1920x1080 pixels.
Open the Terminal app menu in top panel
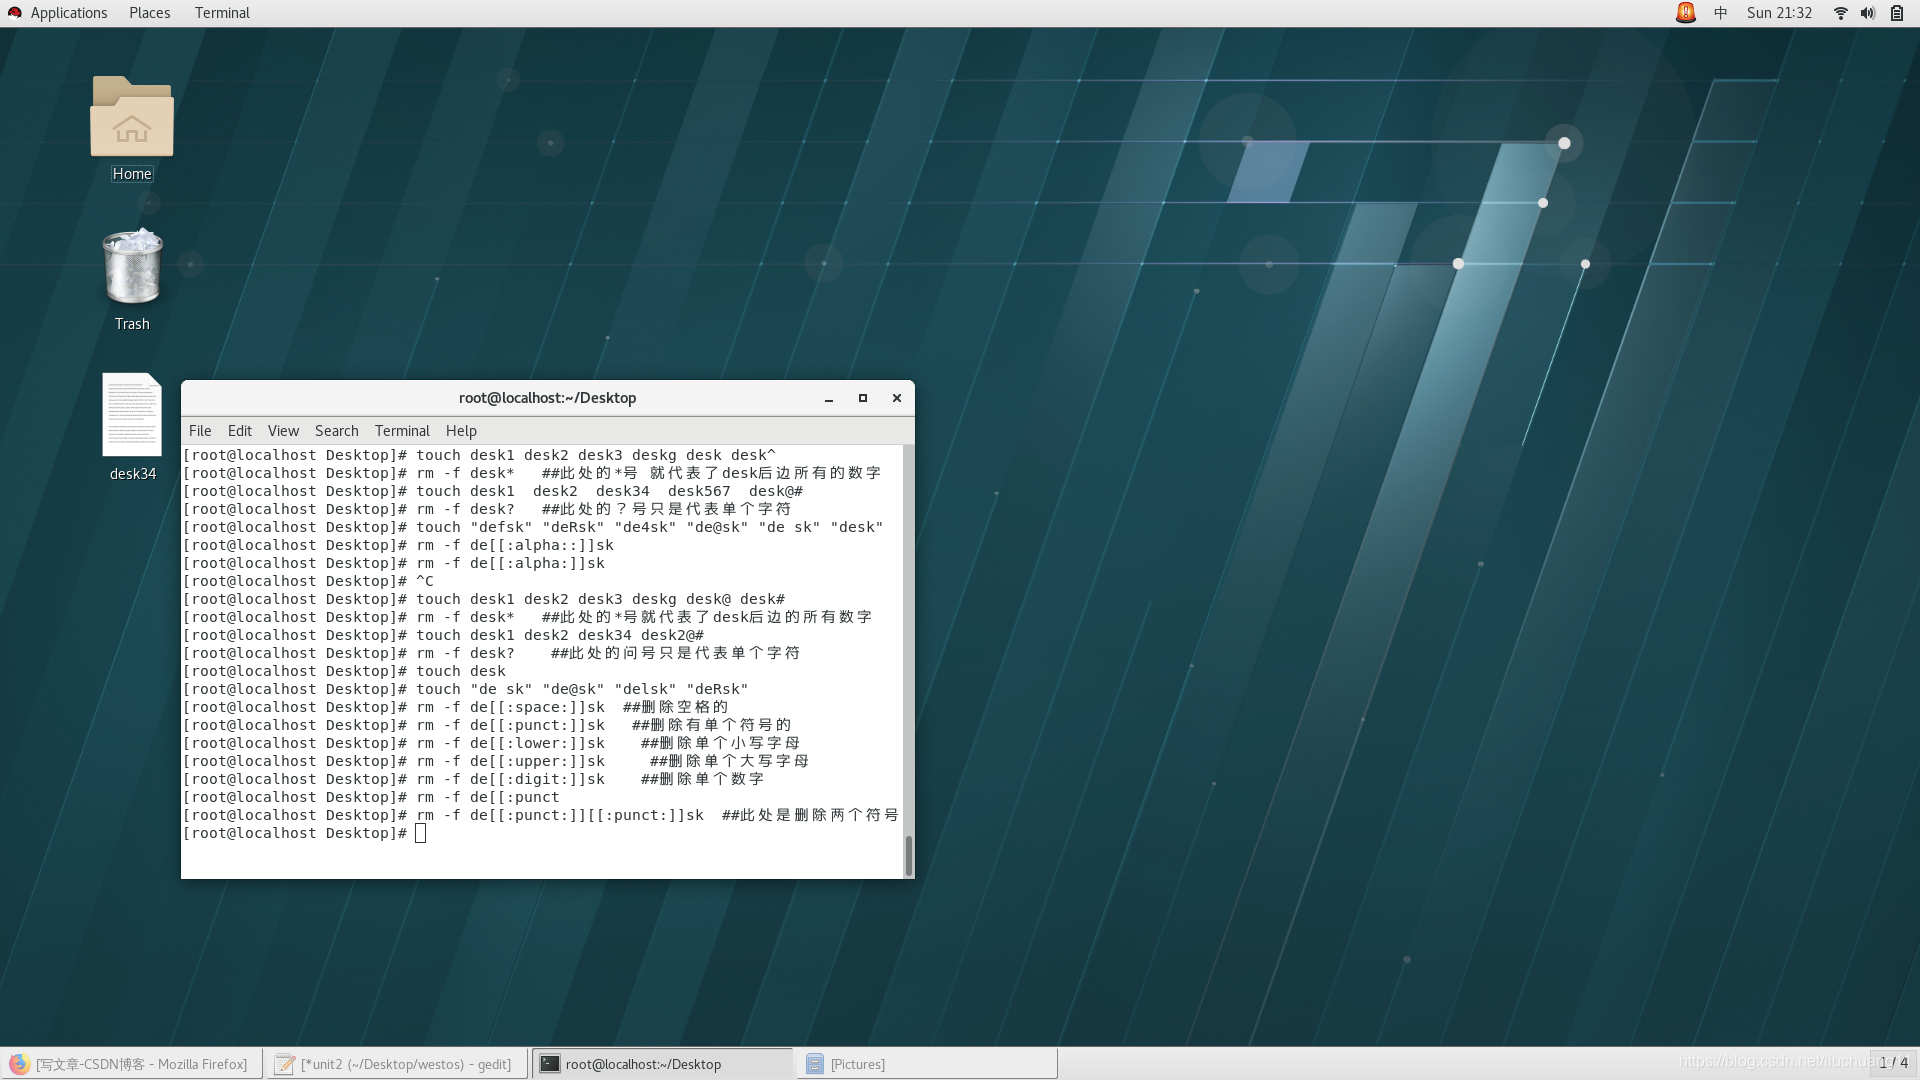[x=222, y=13]
